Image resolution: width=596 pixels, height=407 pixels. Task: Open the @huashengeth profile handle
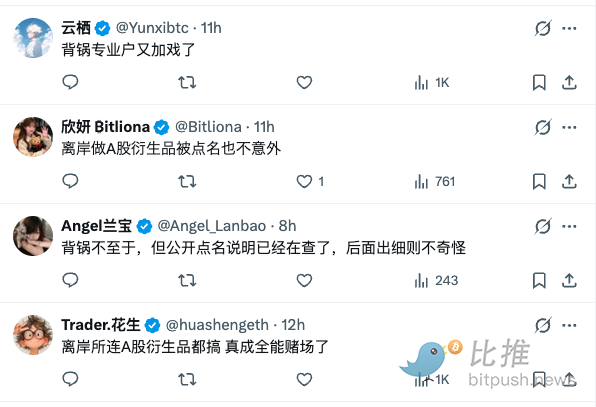[217, 325]
